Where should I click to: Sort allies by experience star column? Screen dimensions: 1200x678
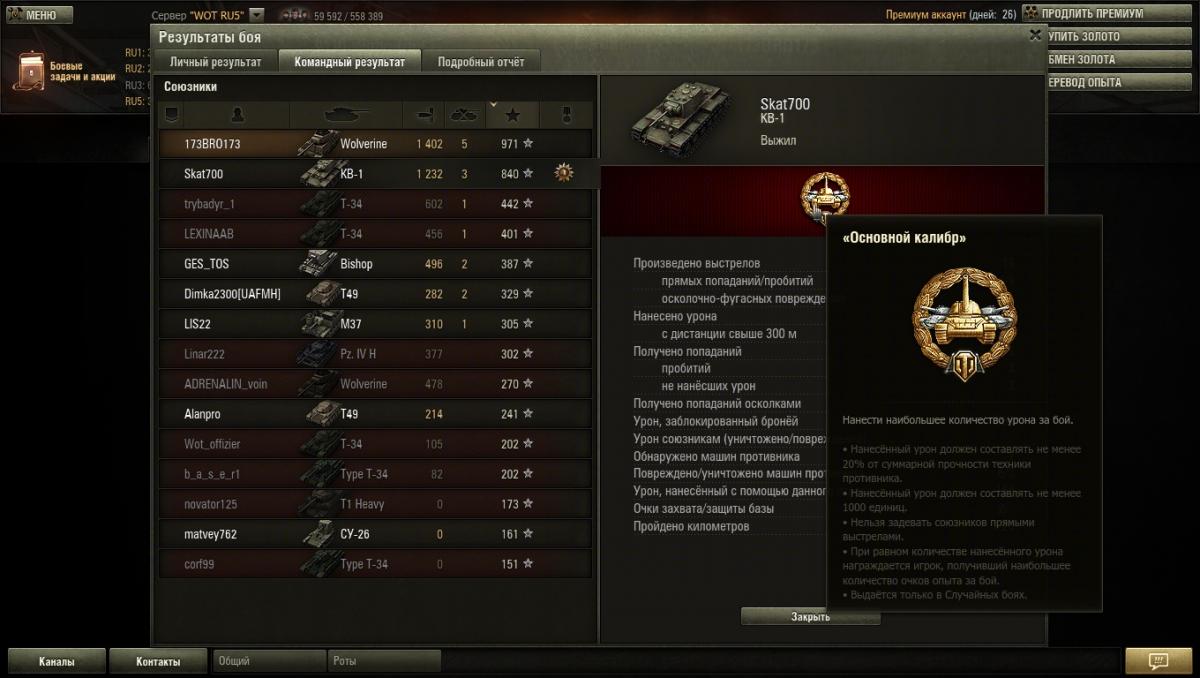click(x=513, y=115)
